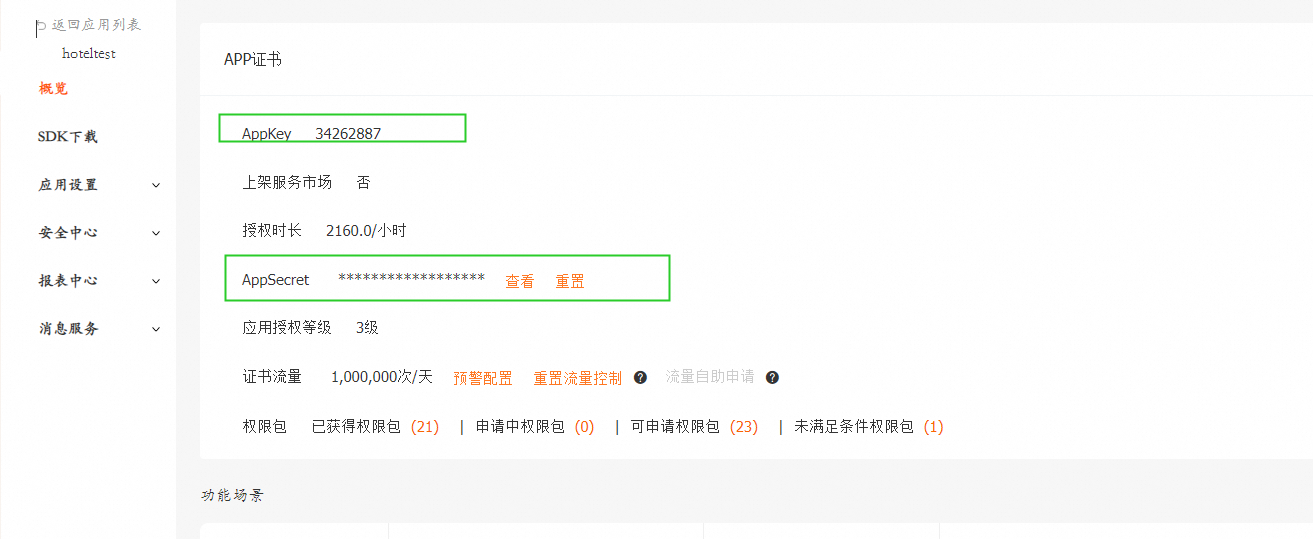
Task: Open the 概览 sidebar item
Action: click(53, 89)
